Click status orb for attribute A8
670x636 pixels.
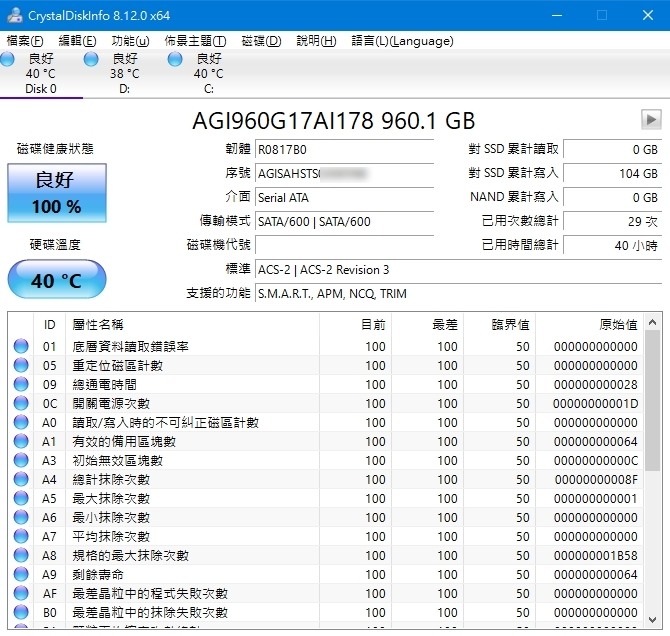21,555
